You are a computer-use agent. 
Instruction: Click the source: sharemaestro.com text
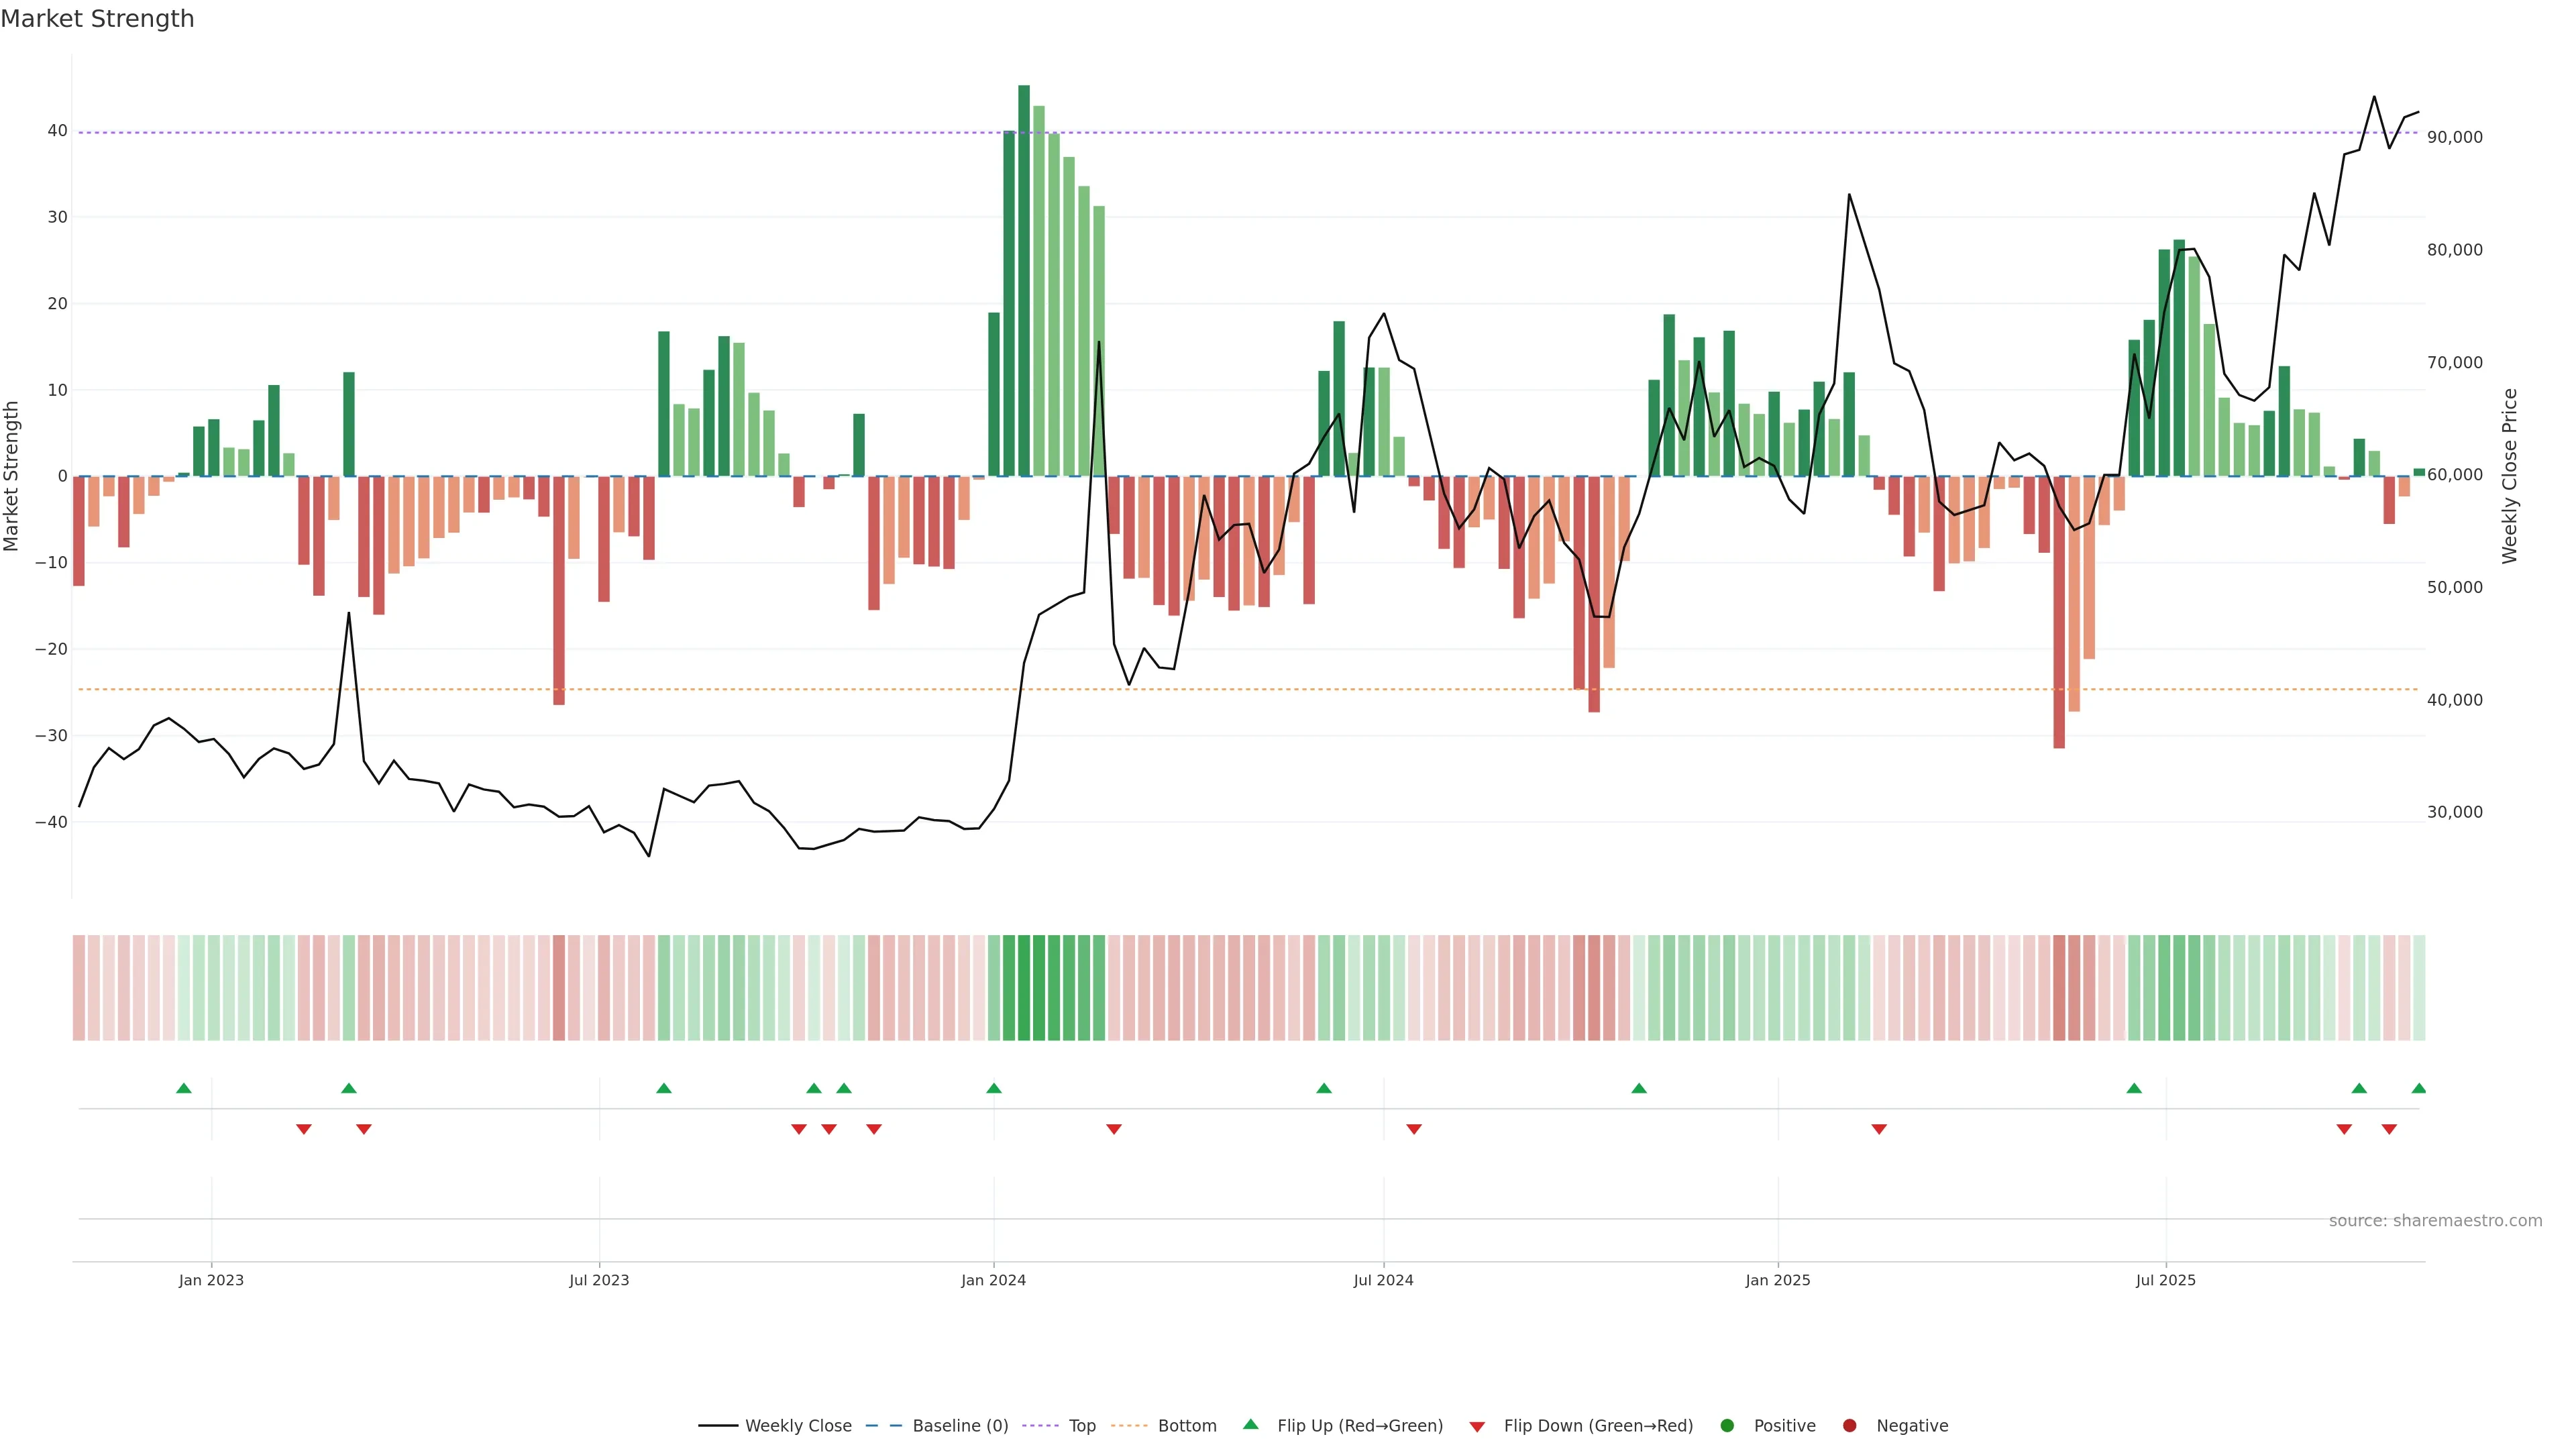2435,1221
